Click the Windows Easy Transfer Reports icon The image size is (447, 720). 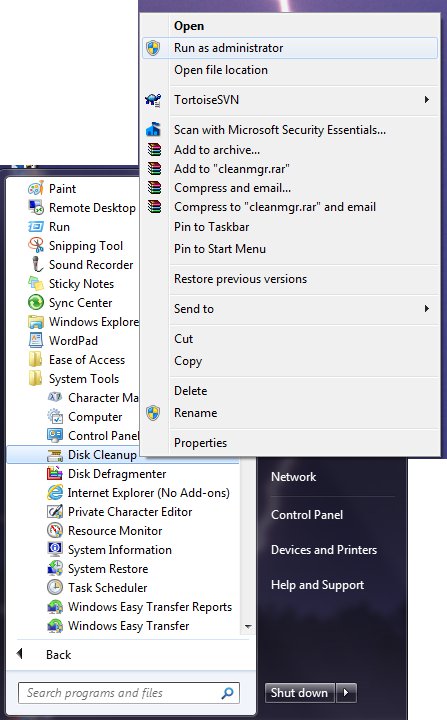(55, 606)
